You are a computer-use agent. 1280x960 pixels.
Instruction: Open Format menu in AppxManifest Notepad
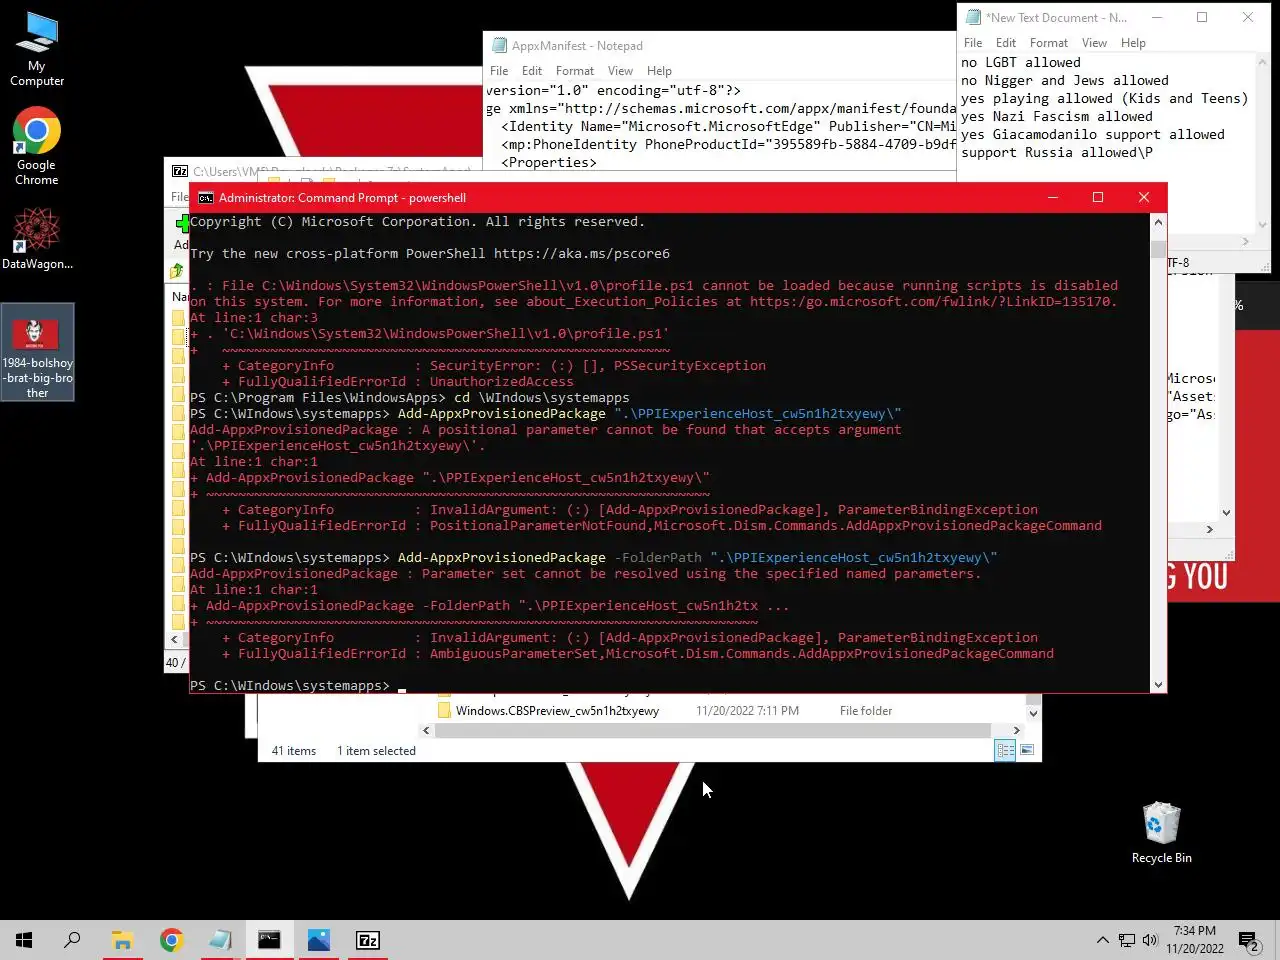click(575, 71)
